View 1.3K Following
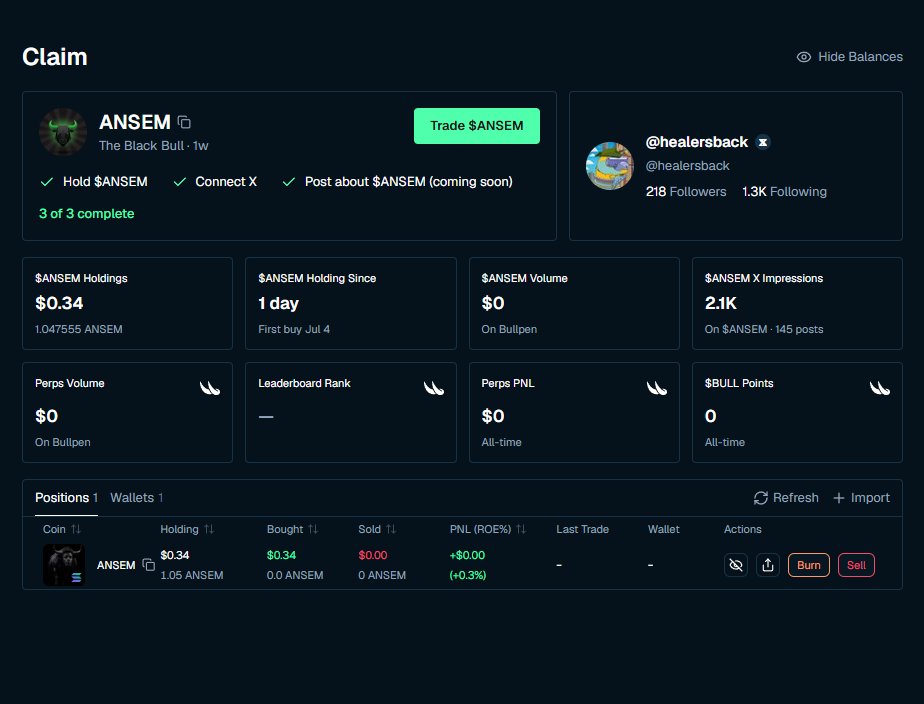The height and width of the screenshot is (704, 924). click(784, 191)
